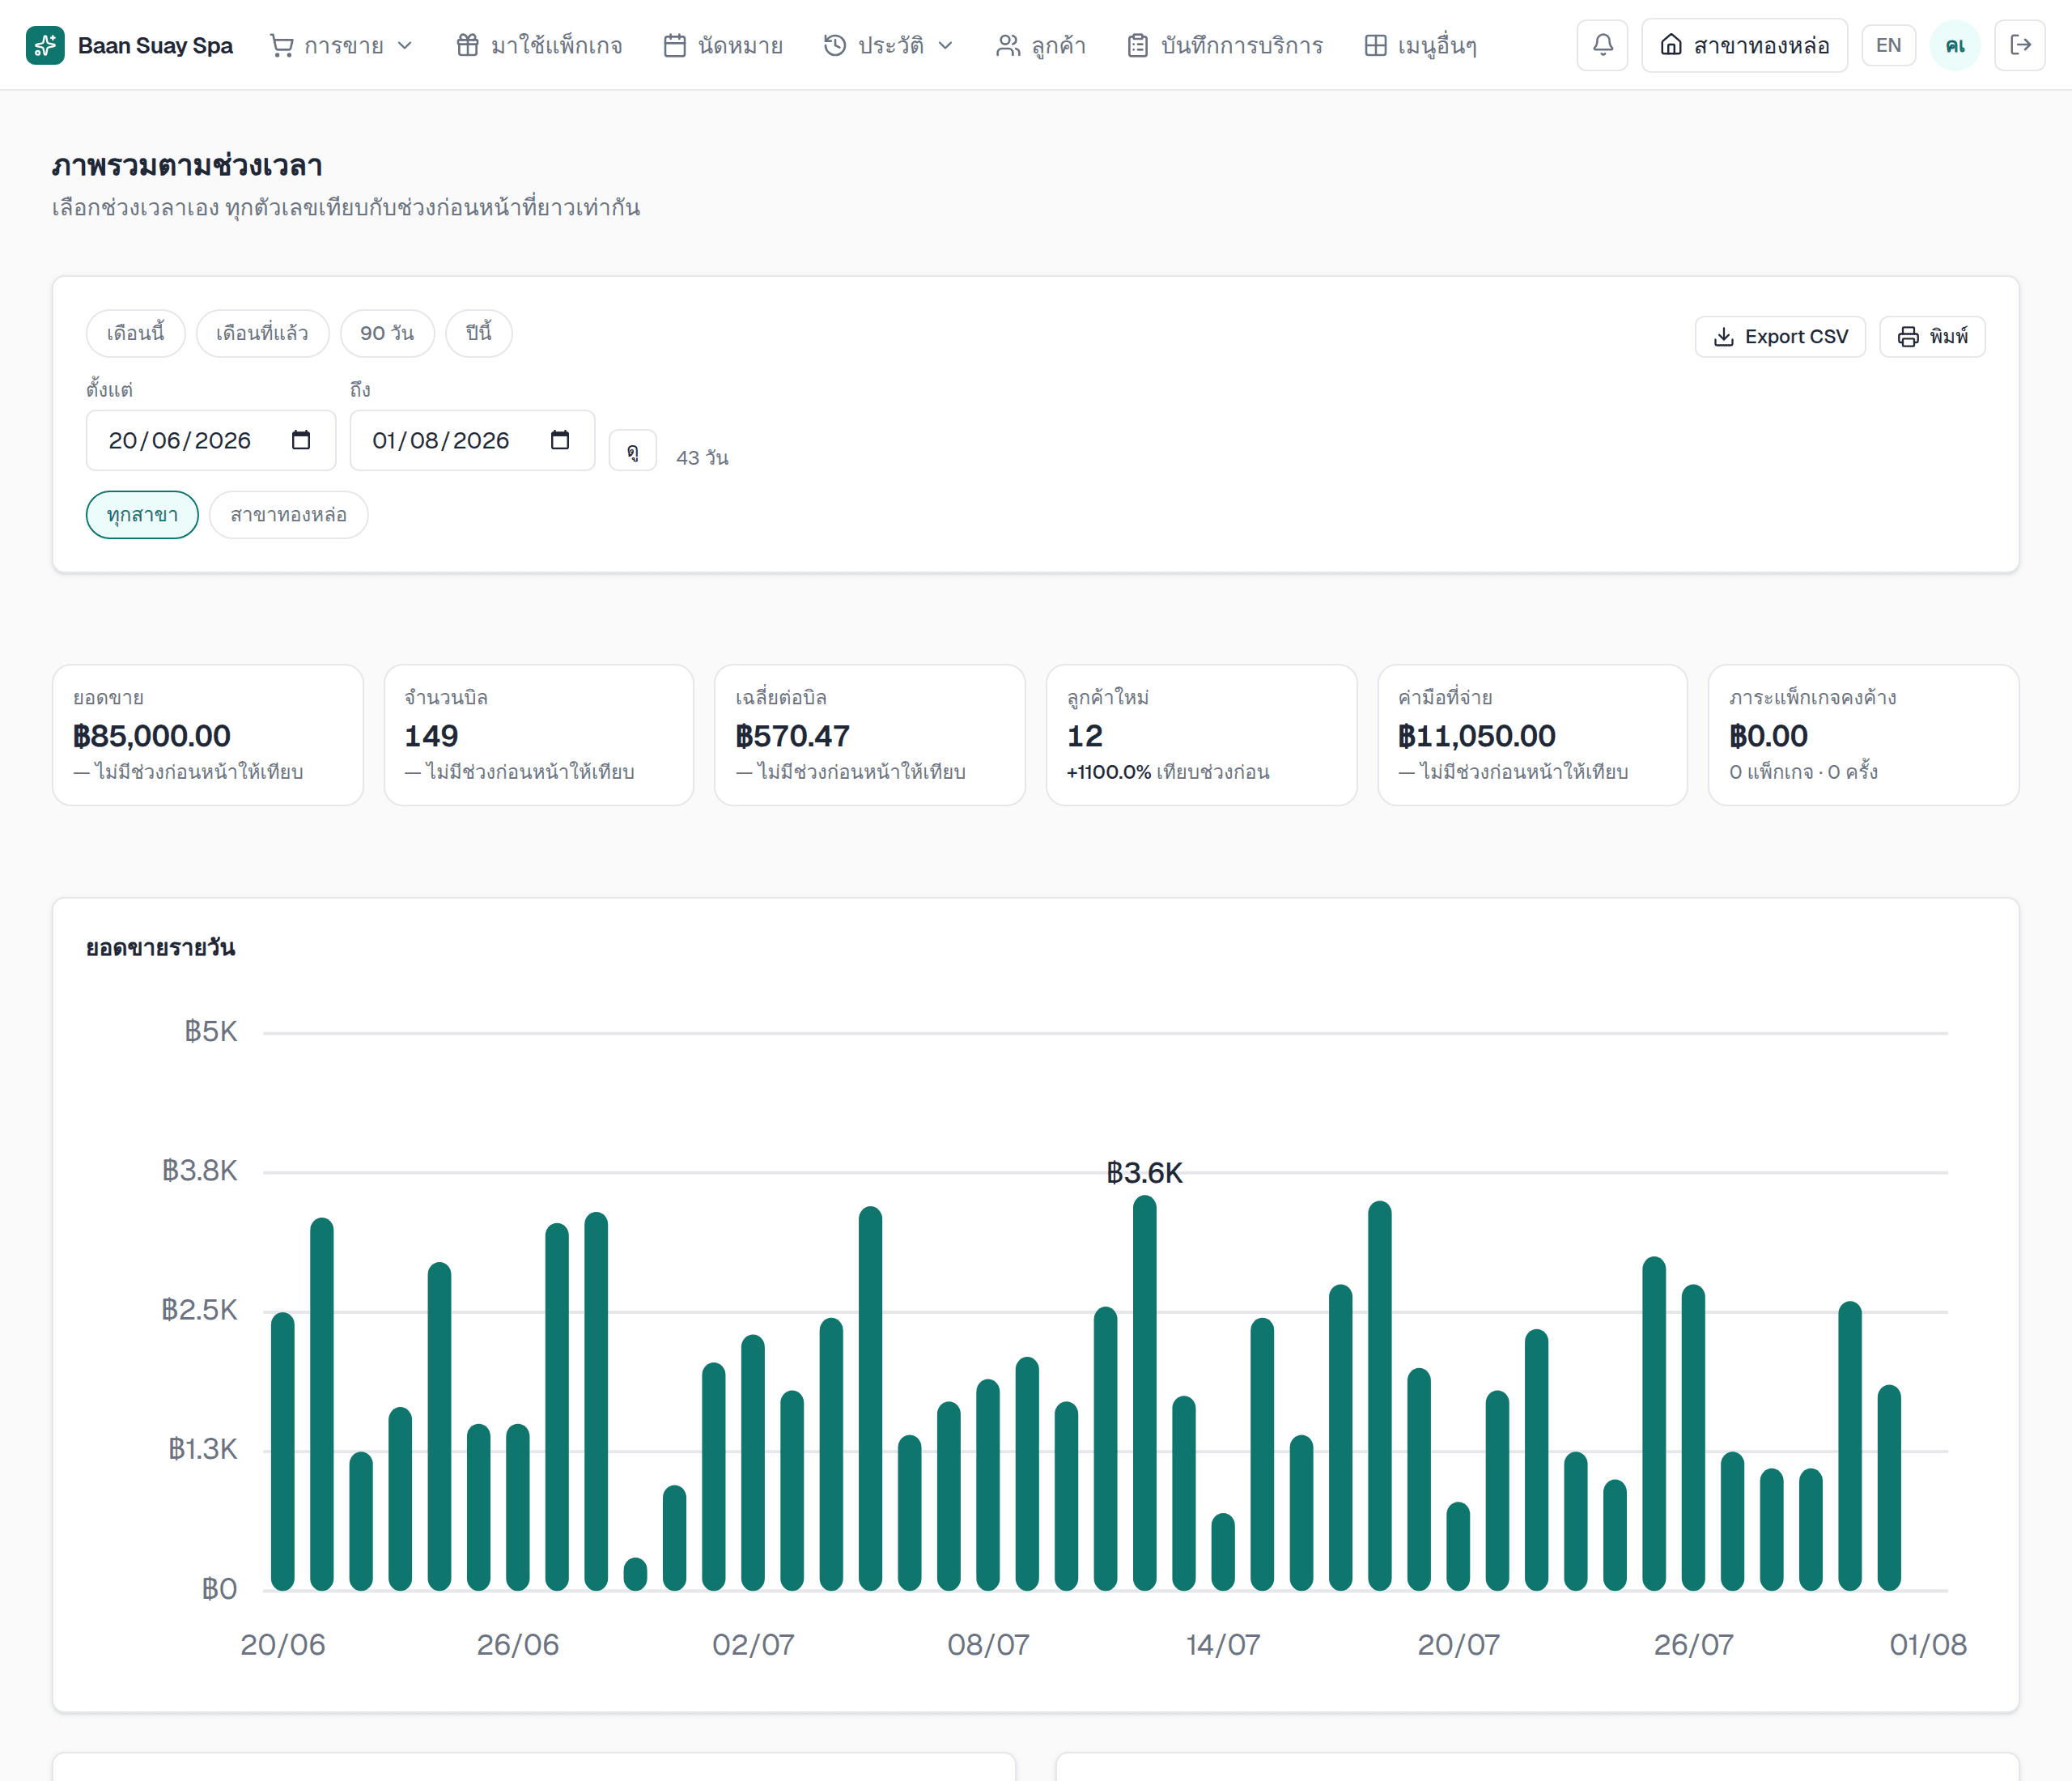Click the printer icon button พิมพ์
This screenshot has width=2072, height=1781.
[x=1932, y=337]
